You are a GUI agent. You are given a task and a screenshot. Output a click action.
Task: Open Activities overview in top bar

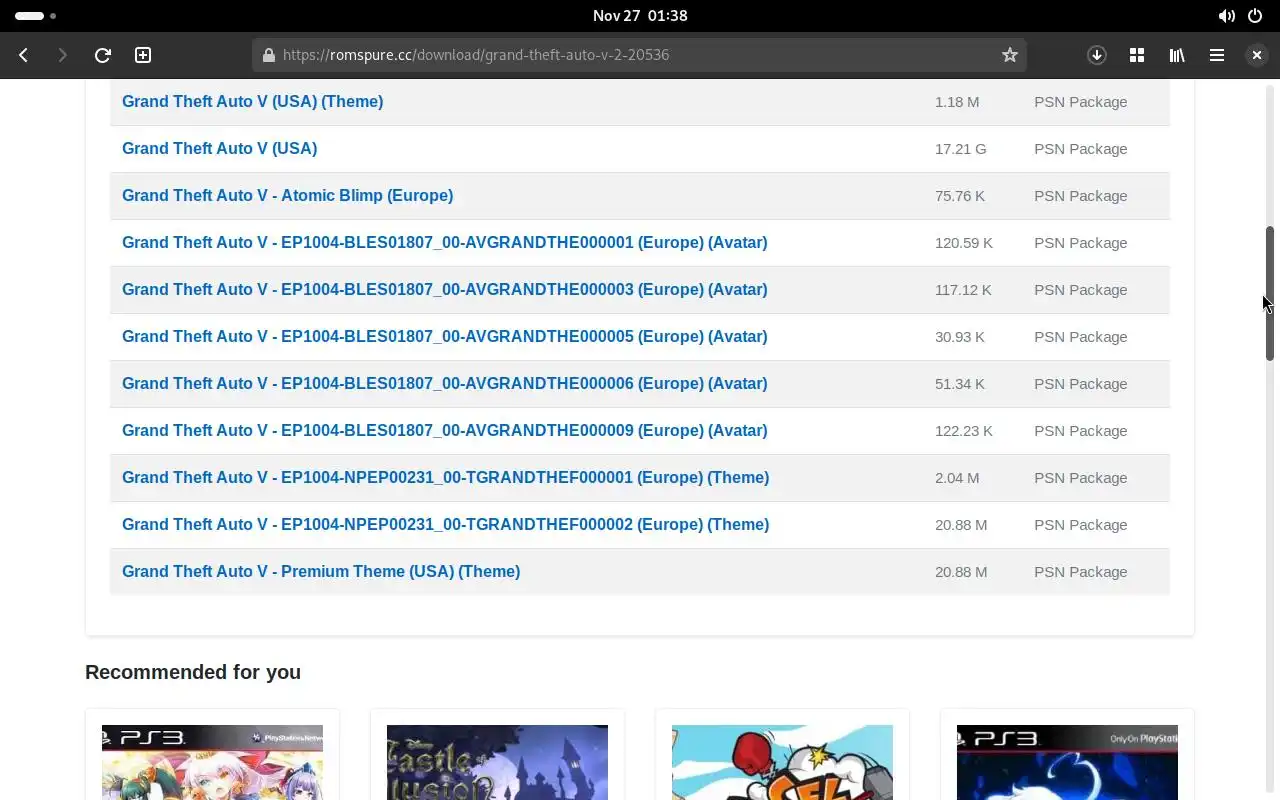35,16
